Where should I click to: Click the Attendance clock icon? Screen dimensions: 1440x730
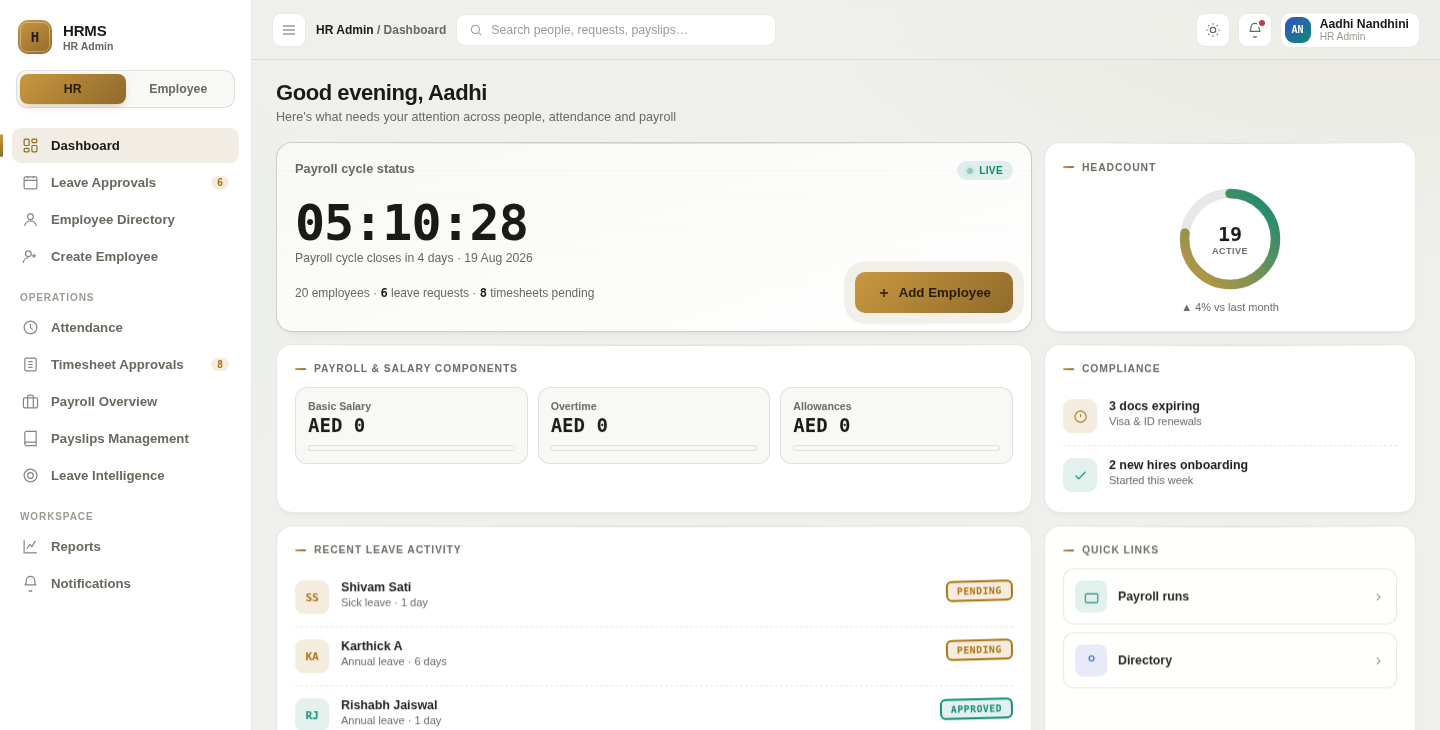pos(30,327)
